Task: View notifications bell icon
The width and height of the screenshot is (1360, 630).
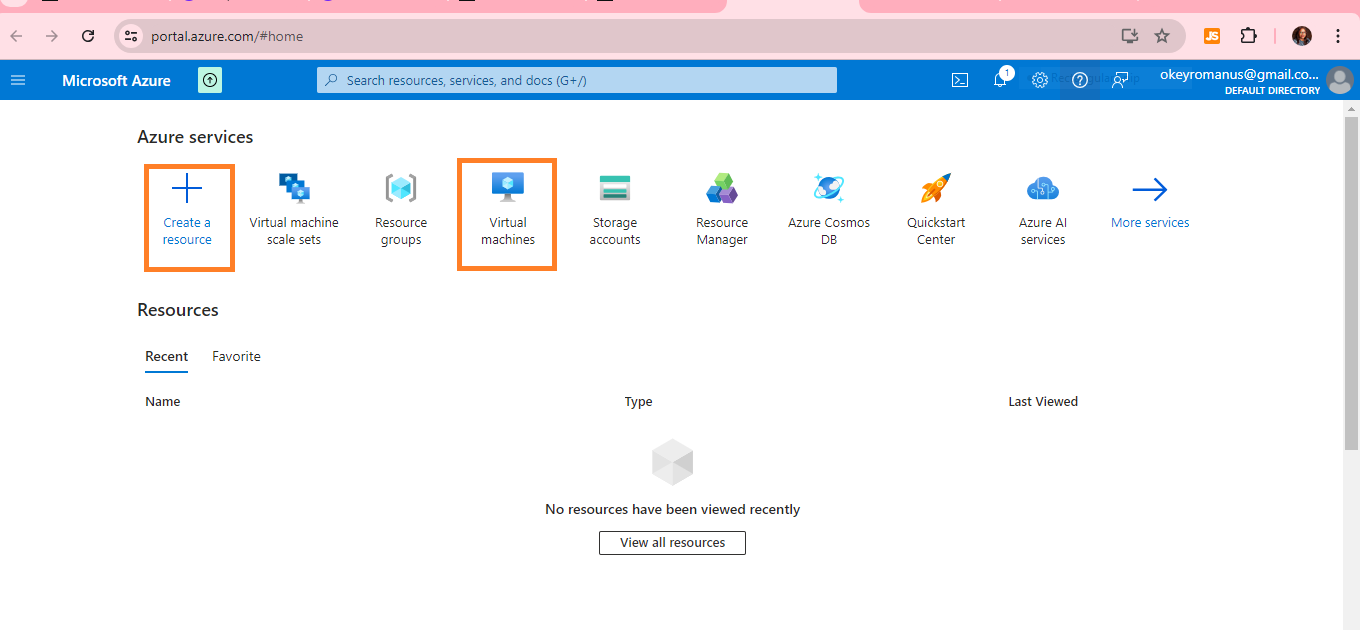Action: coord(1000,80)
